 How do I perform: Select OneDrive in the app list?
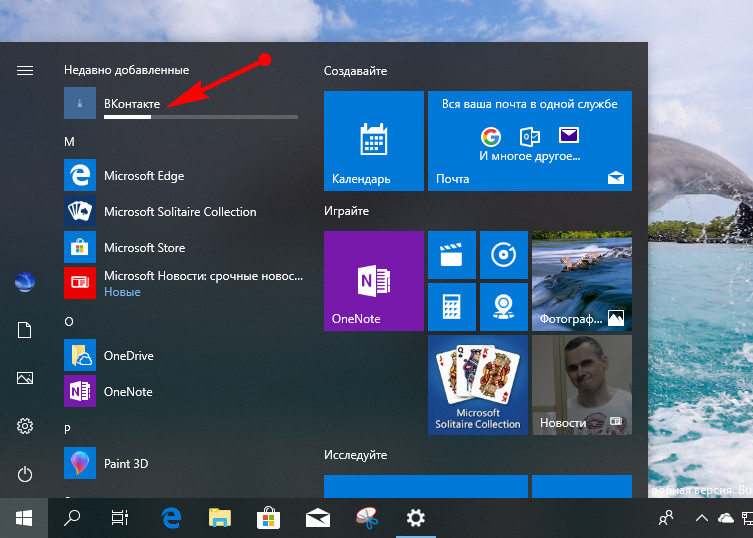point(128,356)
